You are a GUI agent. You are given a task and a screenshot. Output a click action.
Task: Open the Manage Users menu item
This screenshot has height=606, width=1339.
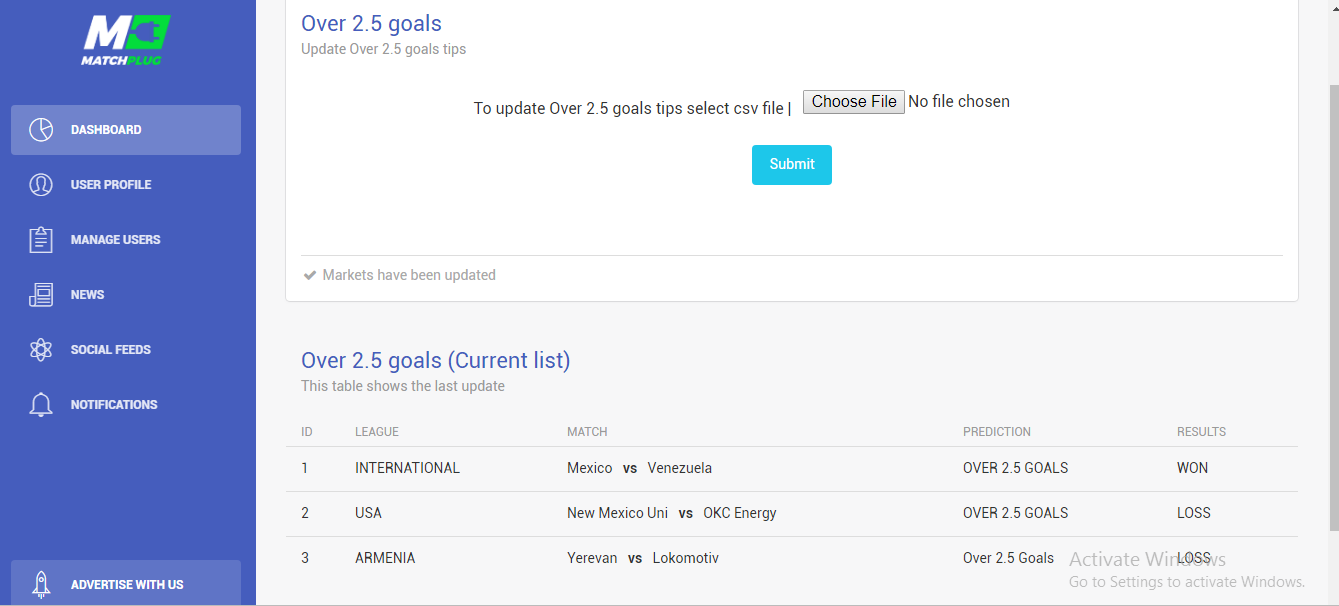click(x=126, y=240)
